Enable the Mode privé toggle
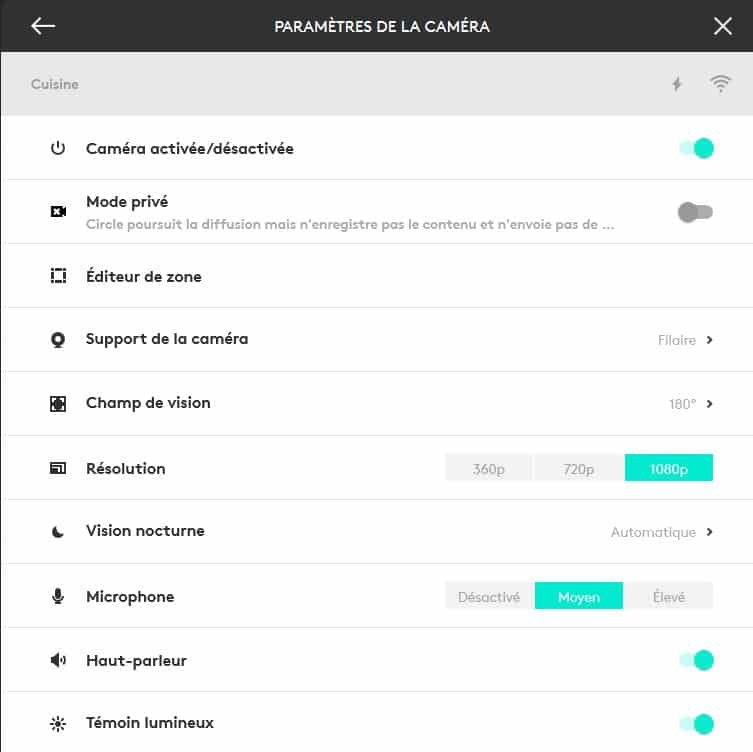Screen dimensions: 753x752 [695, 212]
